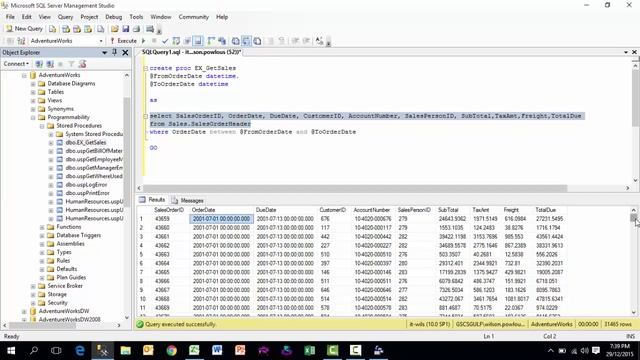The height and width of the screenshot is (360, 640).
Task: Select dbo.EX_GetSales stored procedure
Action: (x=86, y=142)
